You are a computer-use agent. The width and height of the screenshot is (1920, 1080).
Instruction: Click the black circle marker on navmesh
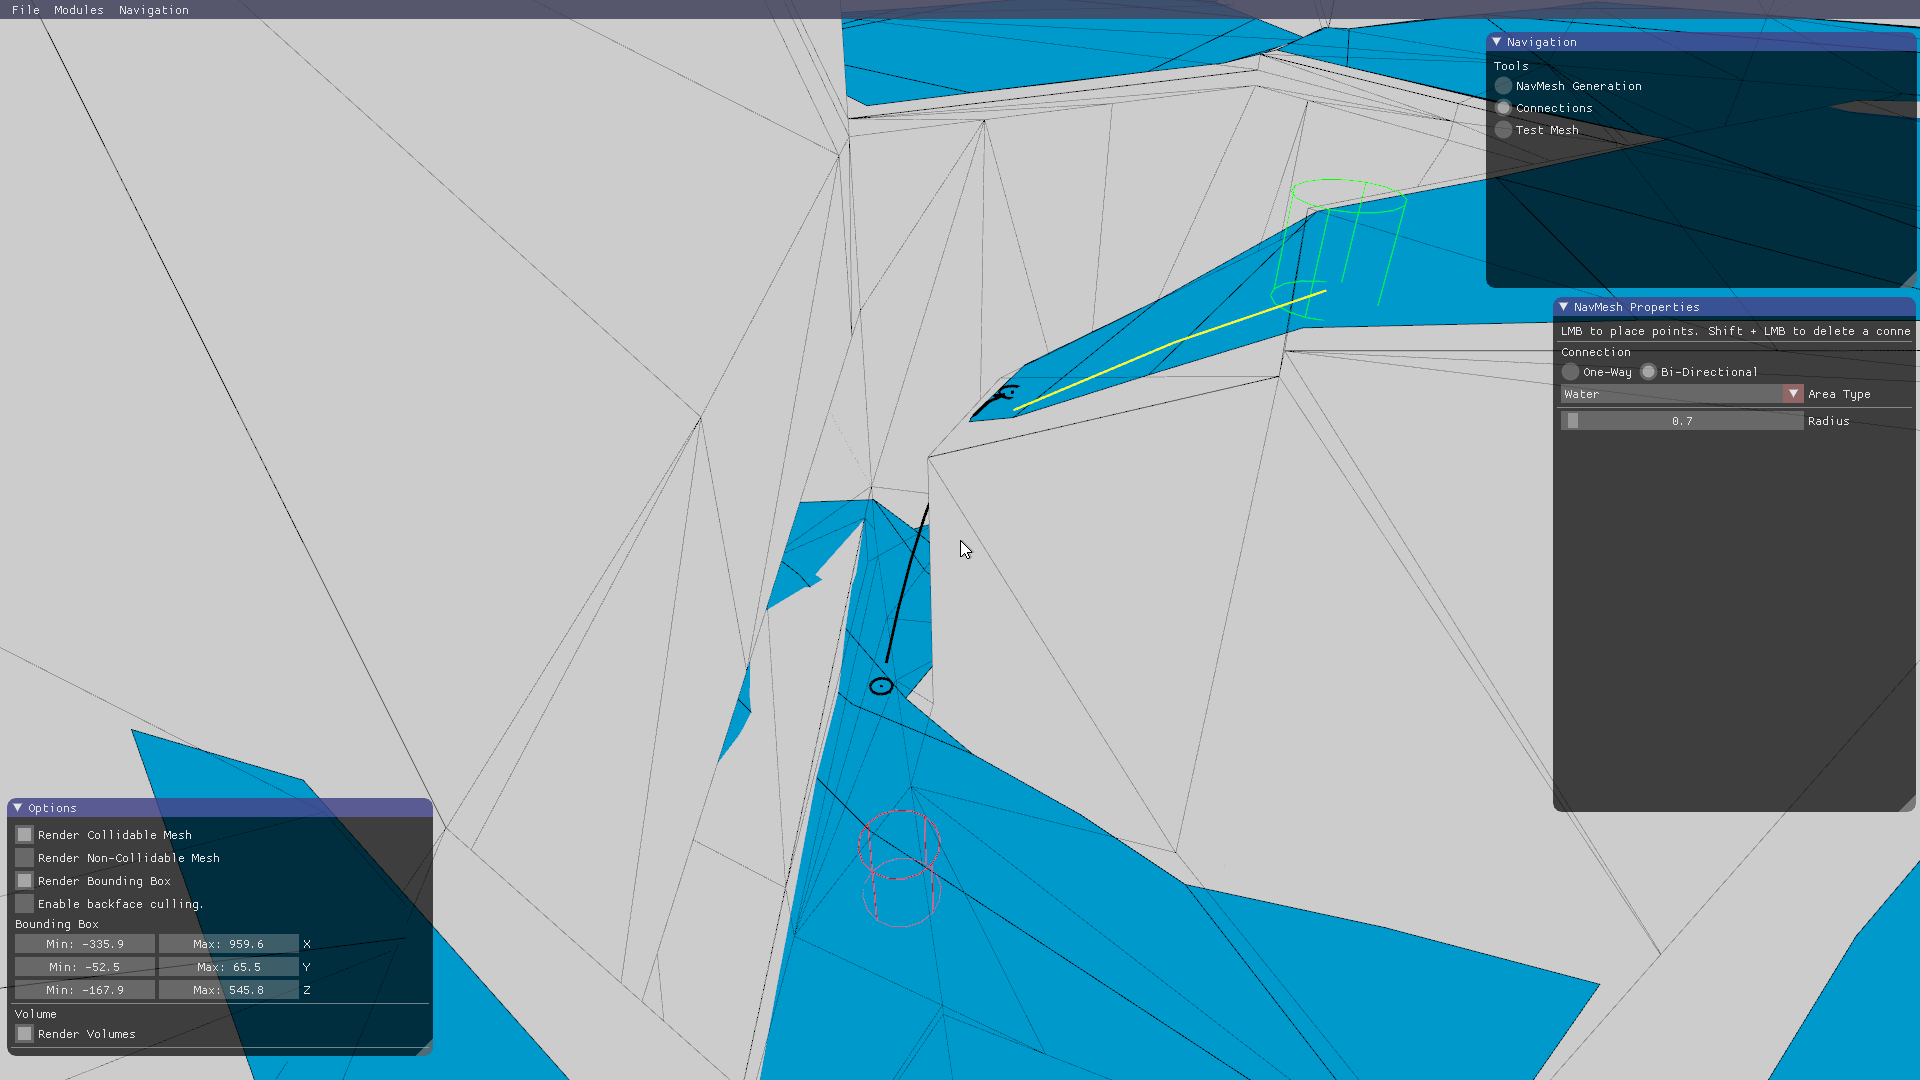[881, 686]
